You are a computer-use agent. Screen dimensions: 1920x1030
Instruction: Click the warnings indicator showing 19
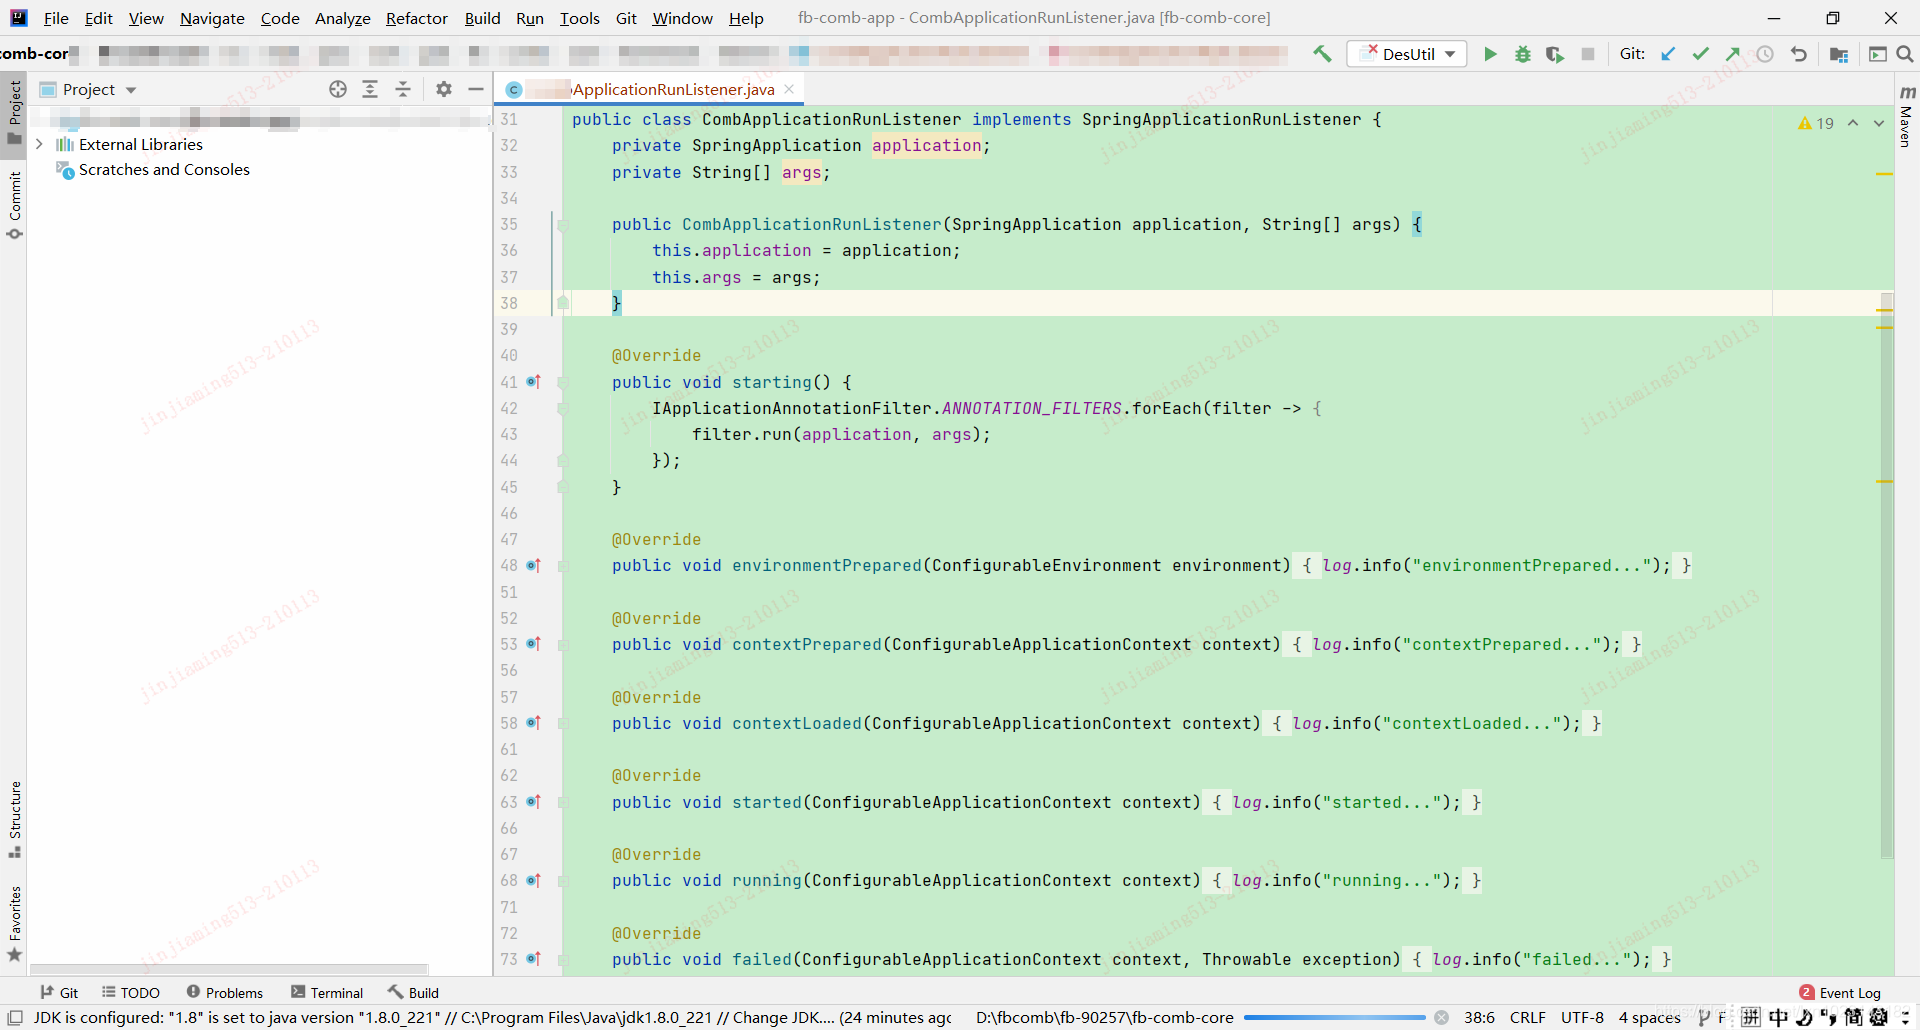tap(1816, 123)
